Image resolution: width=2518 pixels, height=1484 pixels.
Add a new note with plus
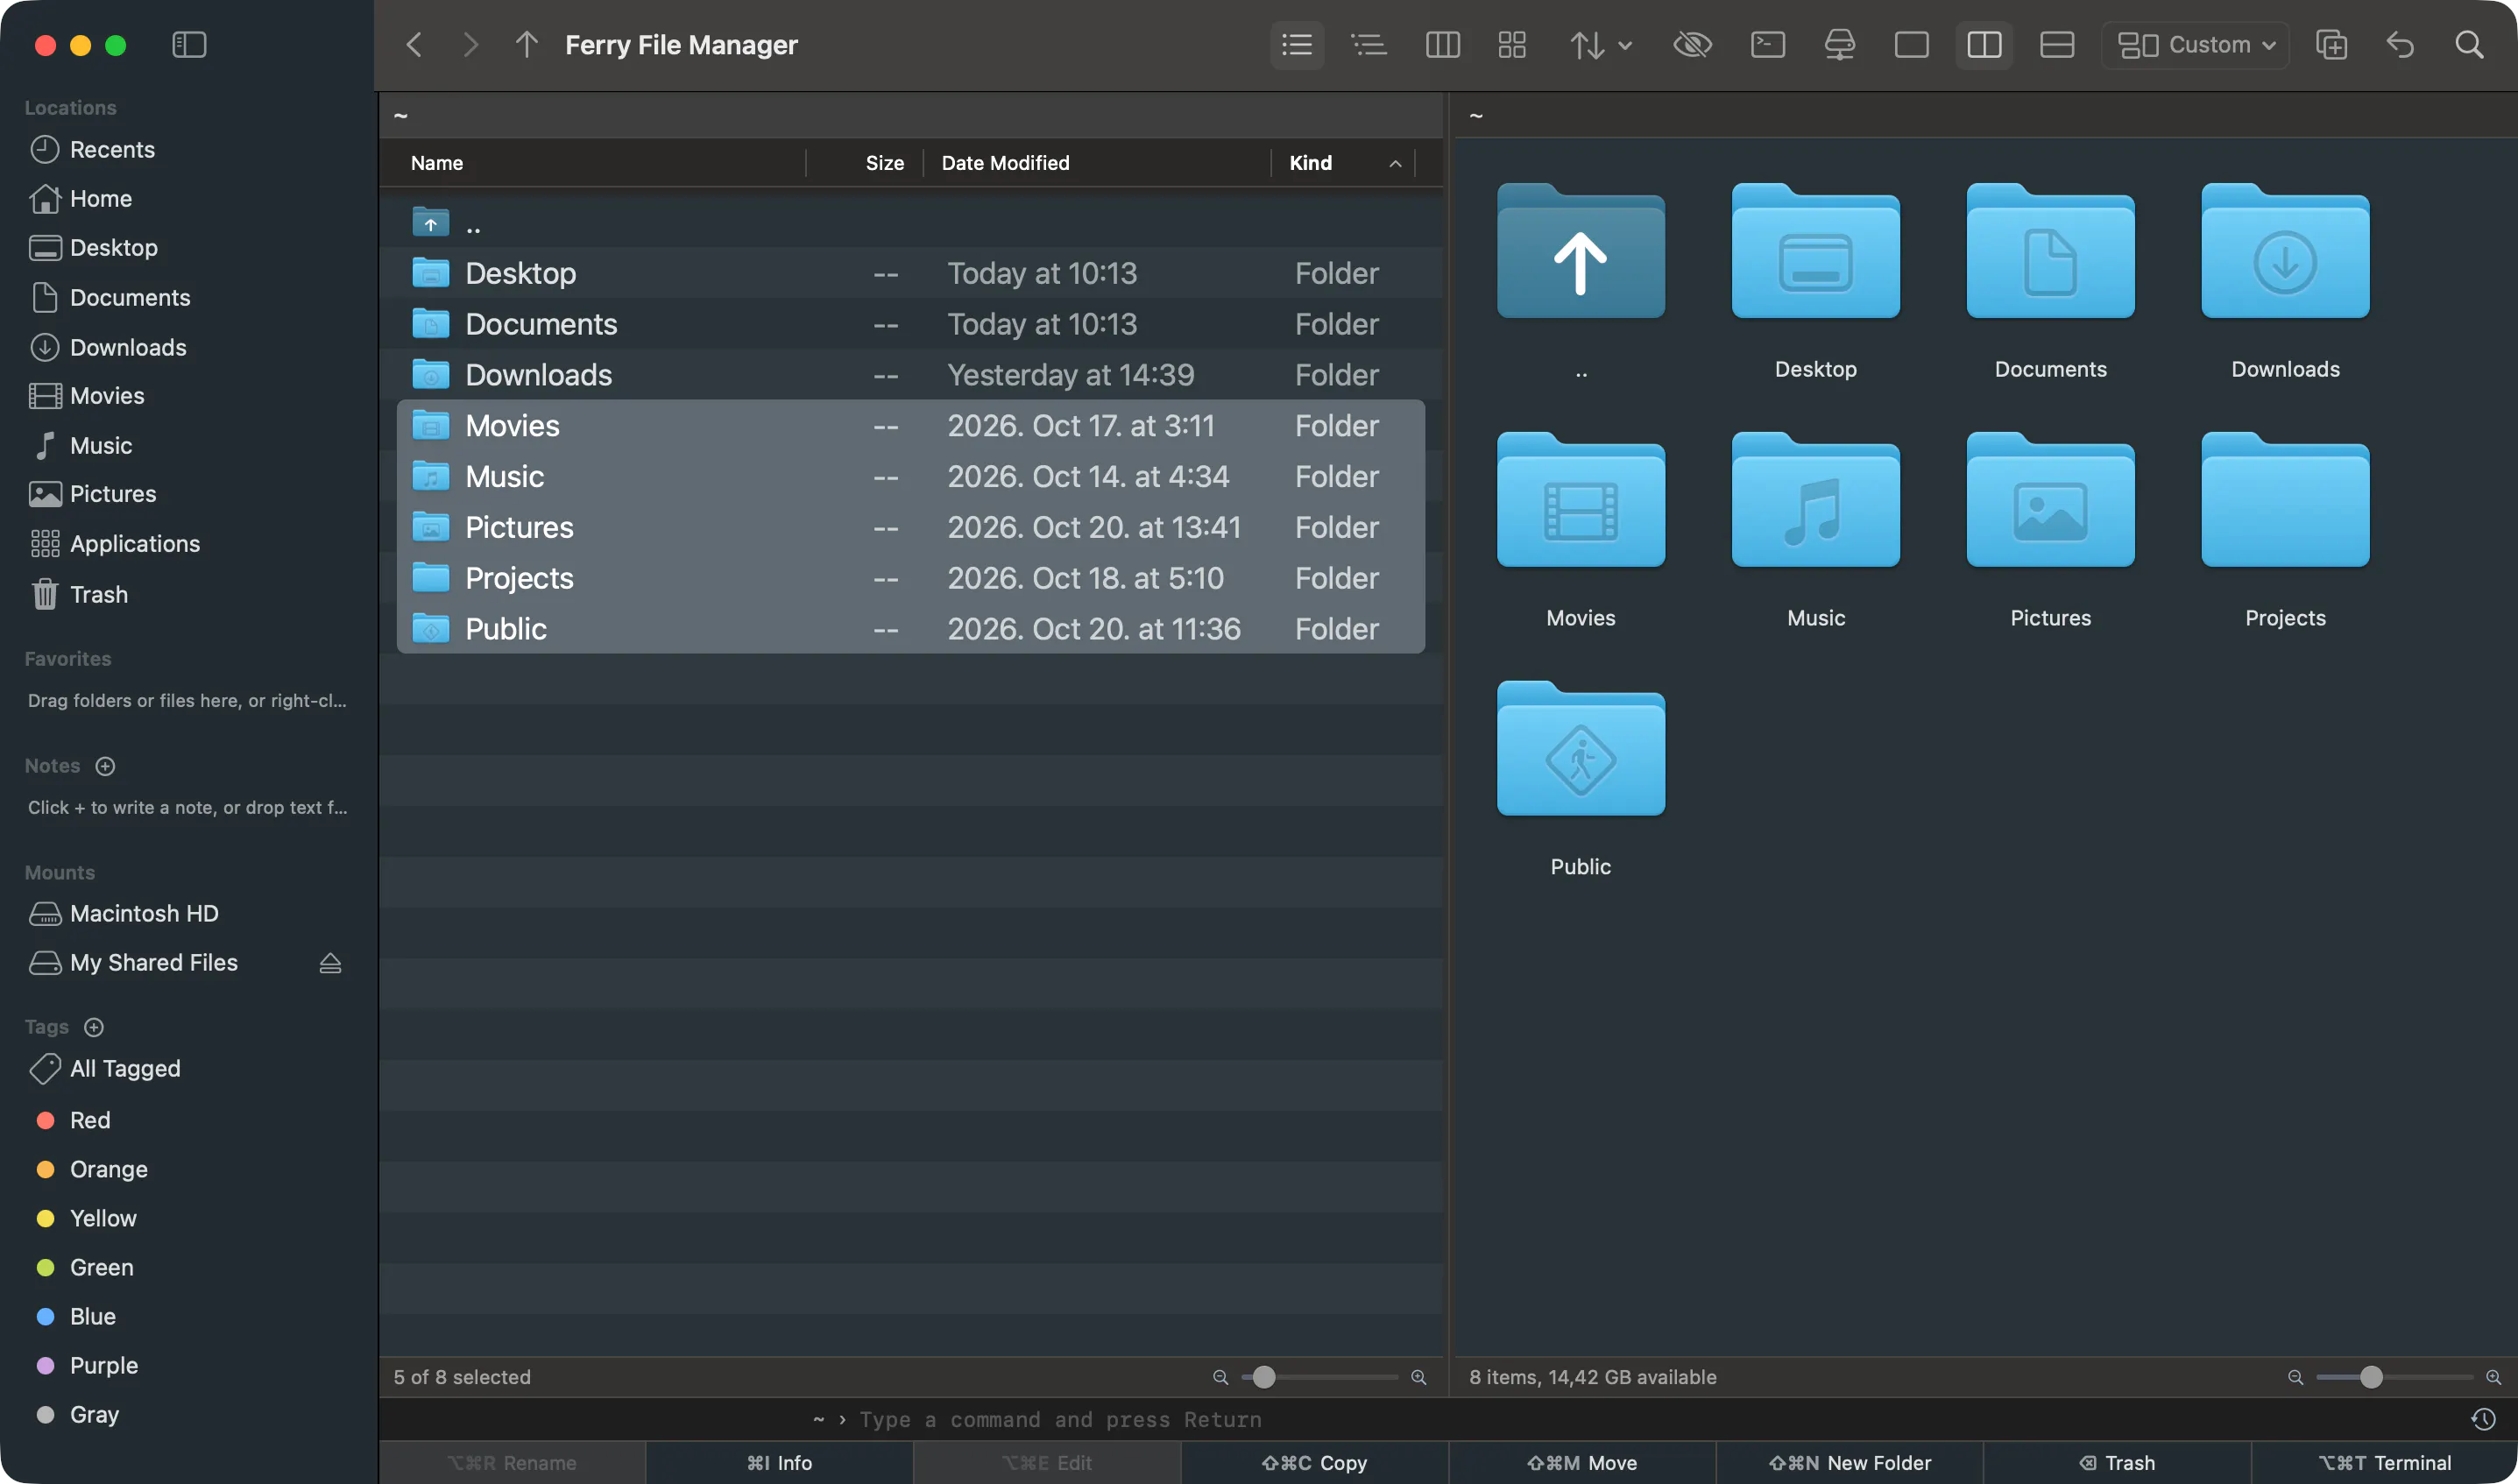(x=105, y=766)
